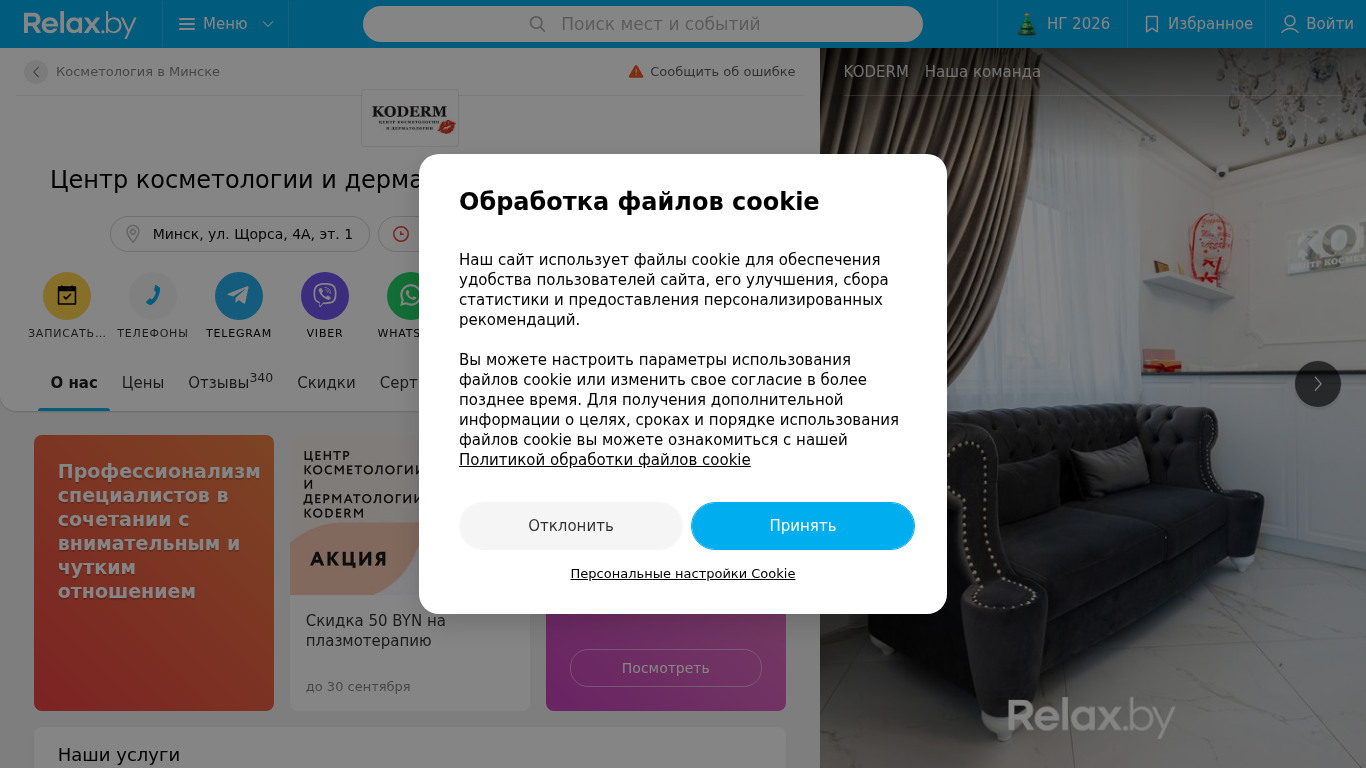This screenshot has width=1366, height=768.
Task: Click address Минск, ул. Щорса, 4А
Action: pos(240,234)
